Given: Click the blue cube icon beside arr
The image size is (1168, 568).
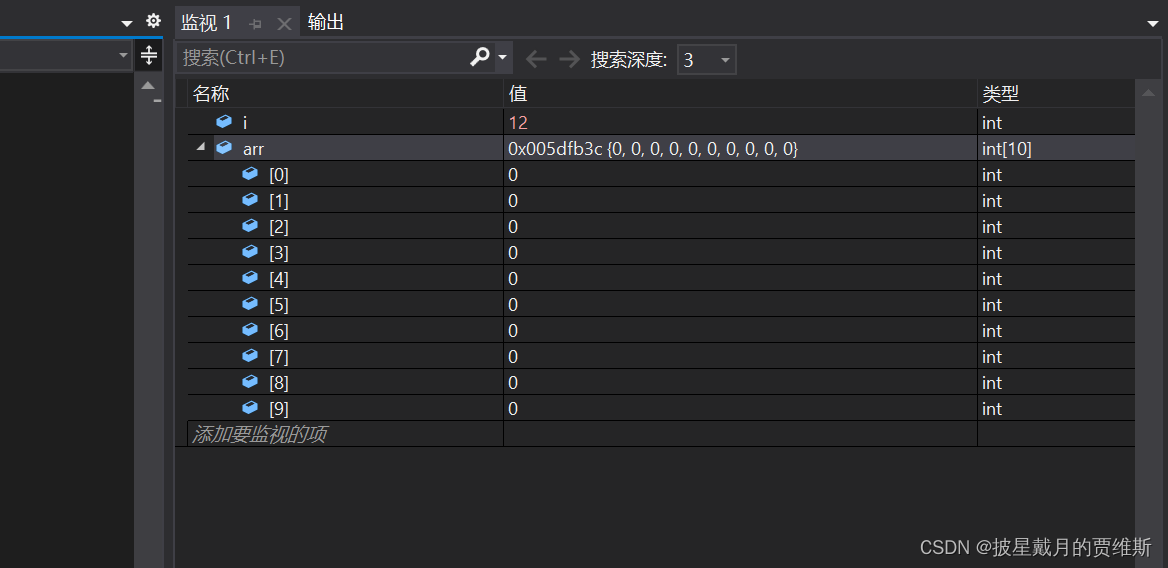Looking at the screenshot, I should (x=224, y=148).
